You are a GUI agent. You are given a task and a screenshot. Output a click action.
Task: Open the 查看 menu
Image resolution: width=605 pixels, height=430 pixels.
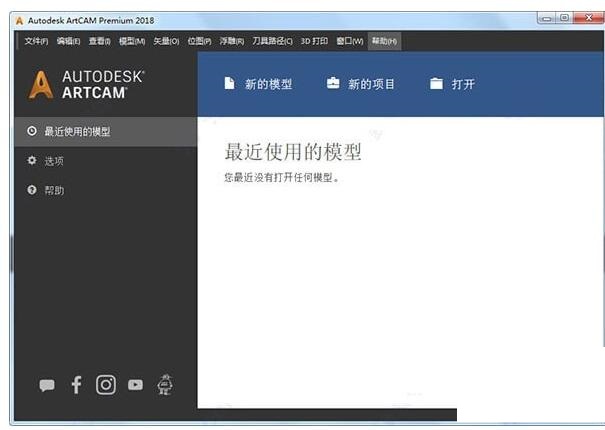tap(100, 41)
